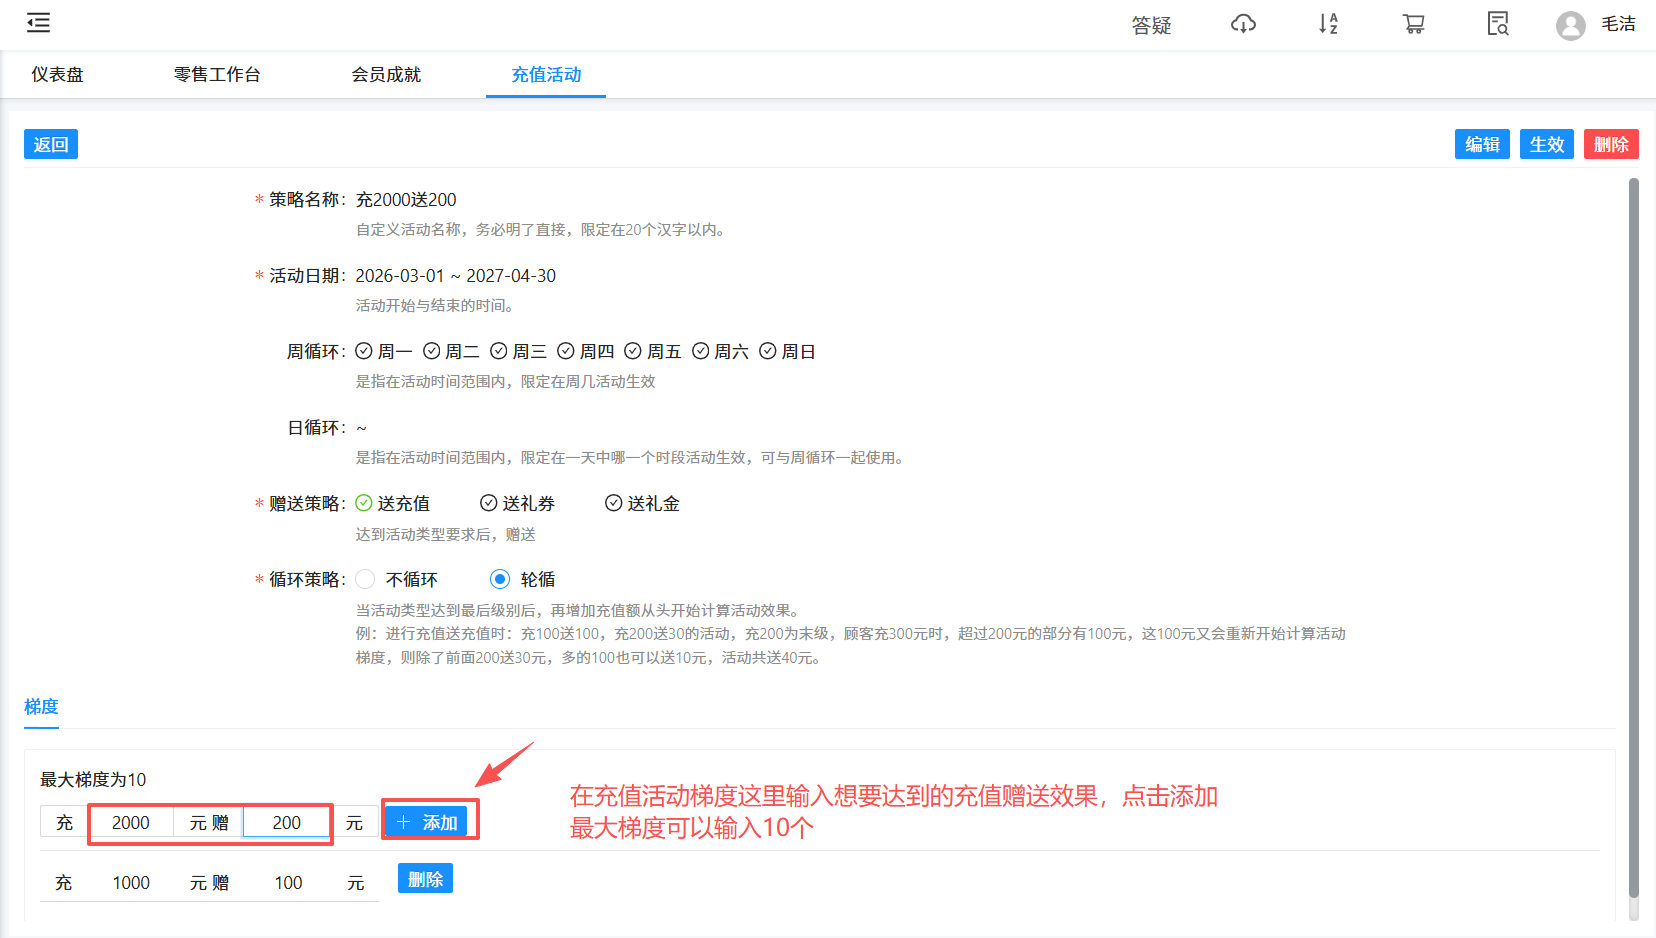Click the 编辑 button
The height and width of the screenshot is (938, 1656).
pos(1482,144)
